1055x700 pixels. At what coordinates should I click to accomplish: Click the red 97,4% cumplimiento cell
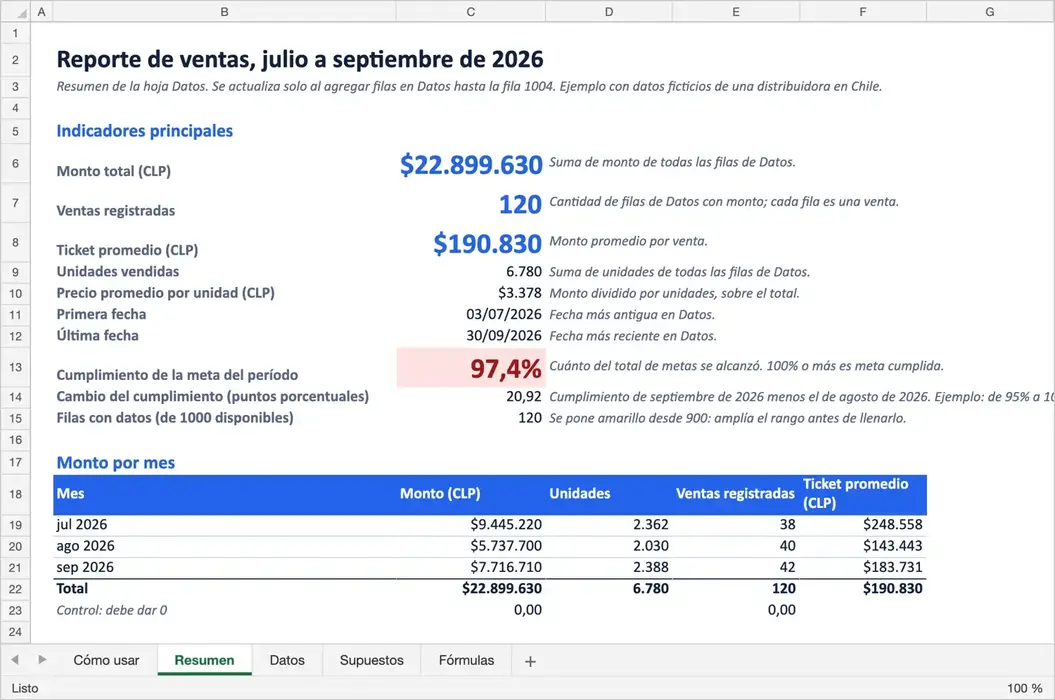[x=471, y=368]
